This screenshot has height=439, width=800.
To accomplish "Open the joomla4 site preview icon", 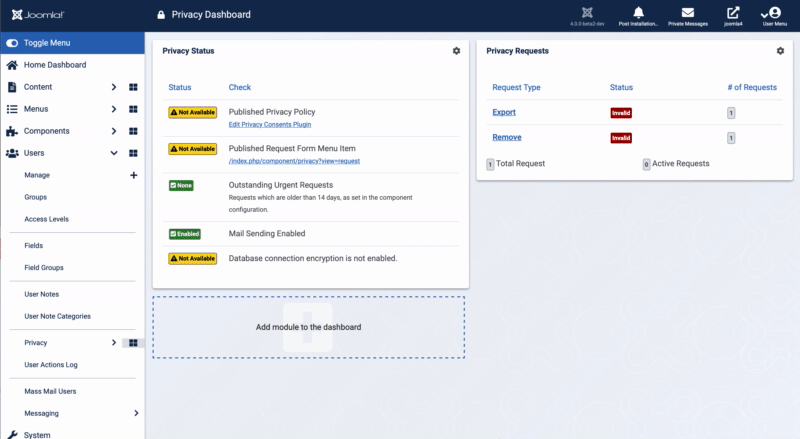I will click(733, 13).
